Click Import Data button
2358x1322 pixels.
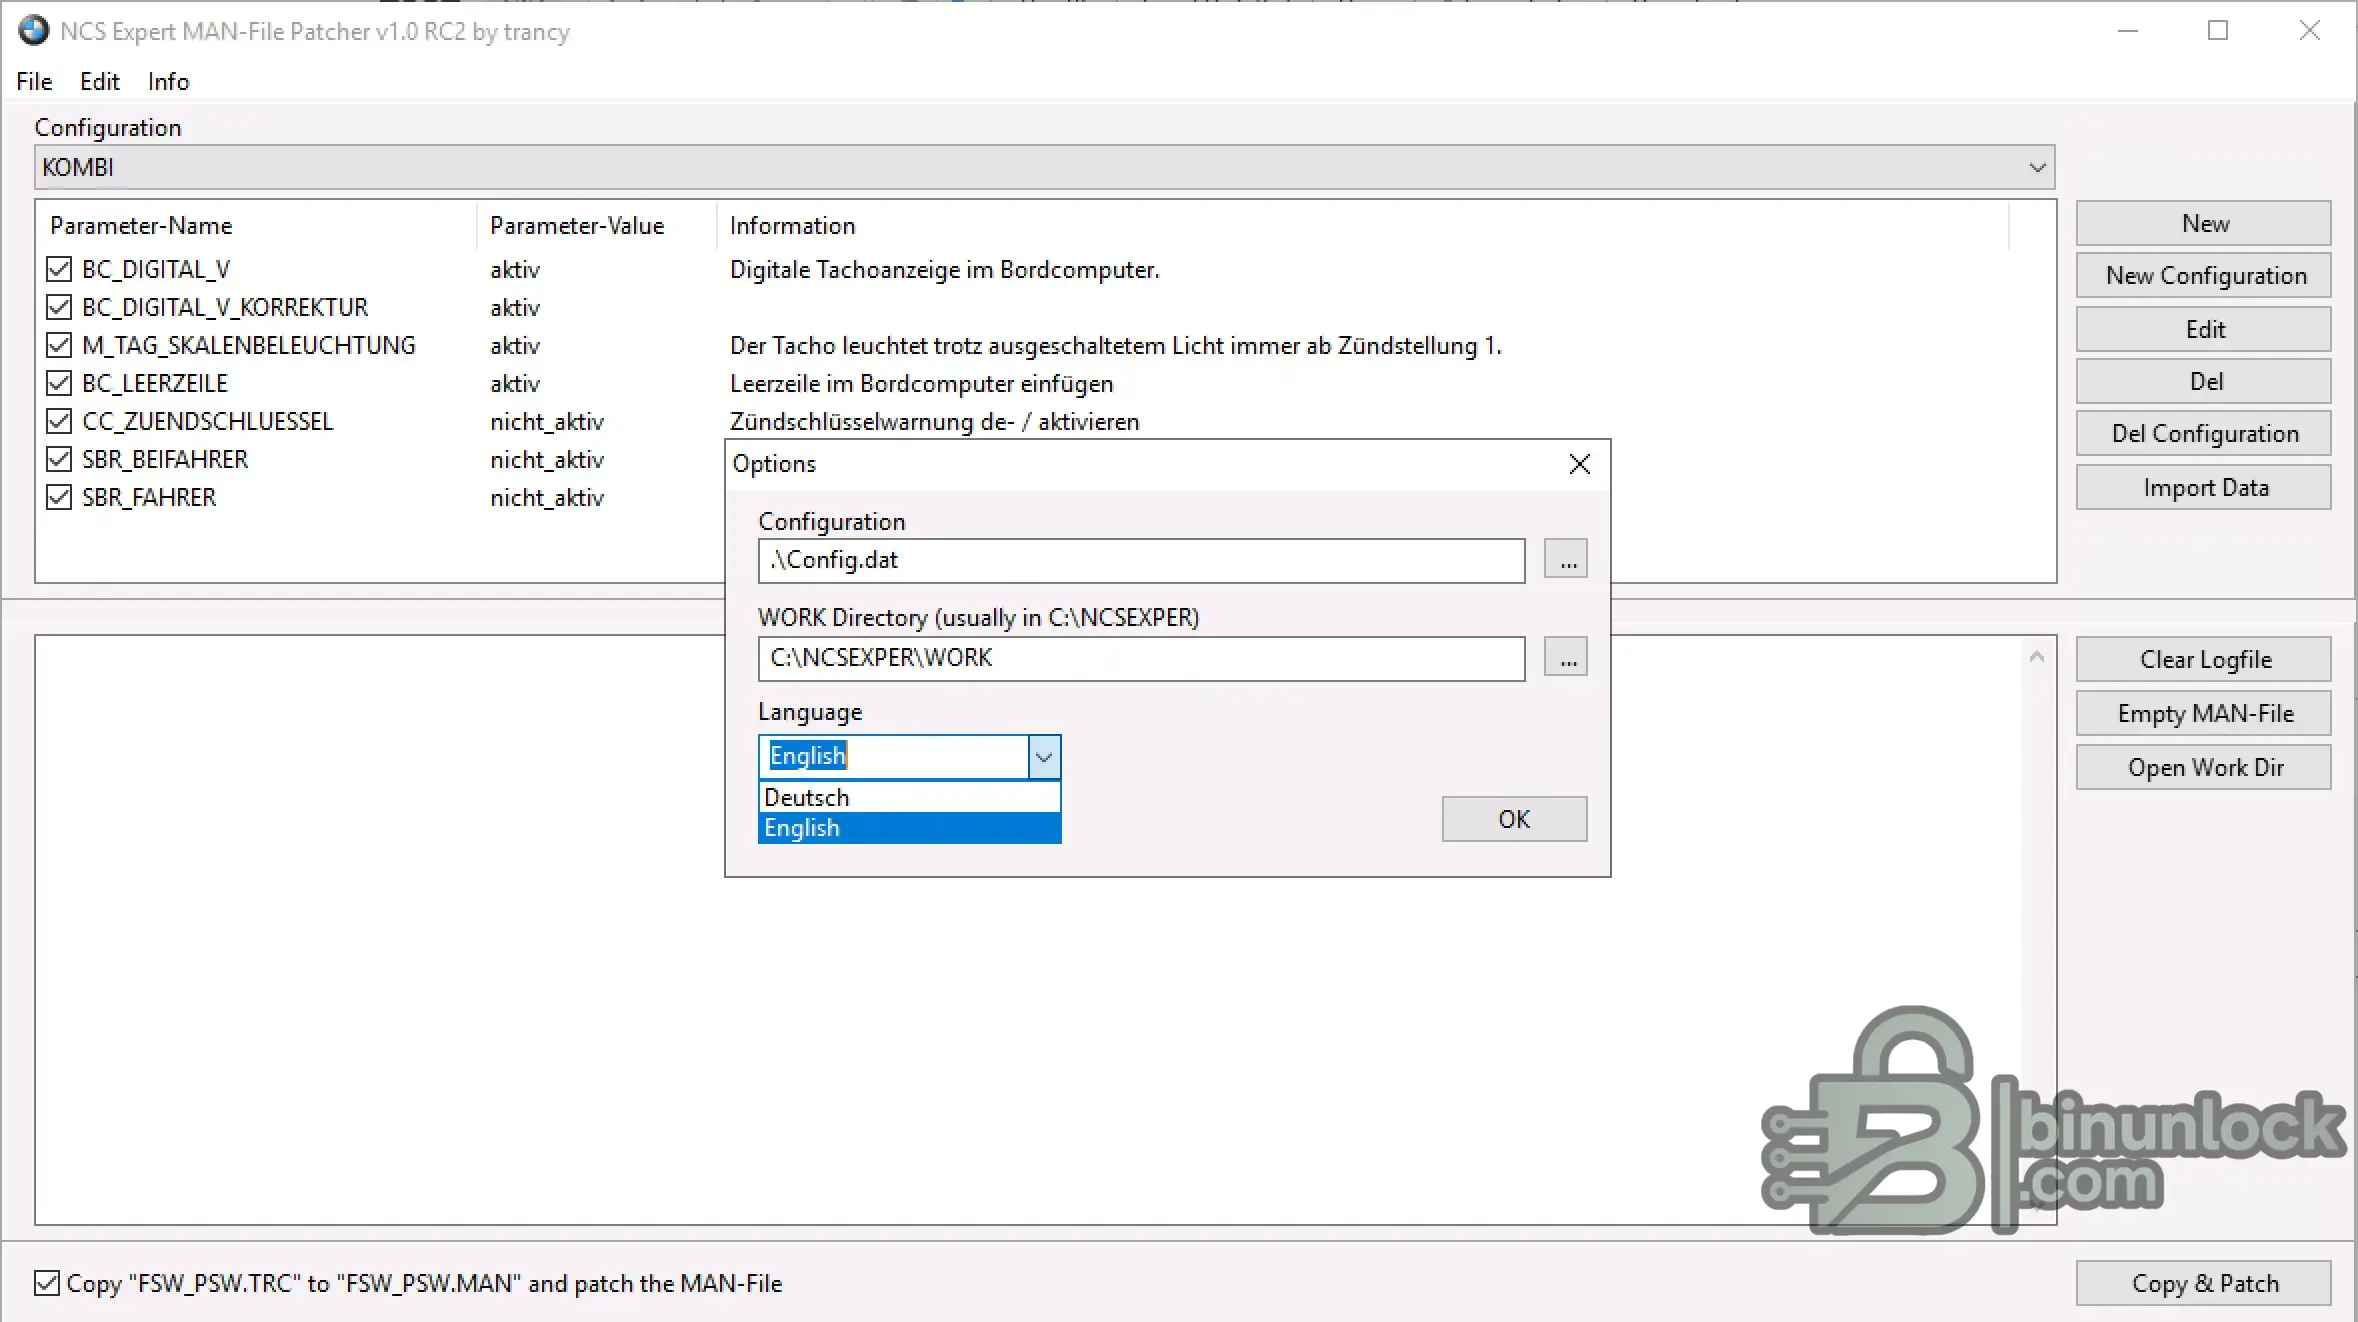click(2204, 487)
